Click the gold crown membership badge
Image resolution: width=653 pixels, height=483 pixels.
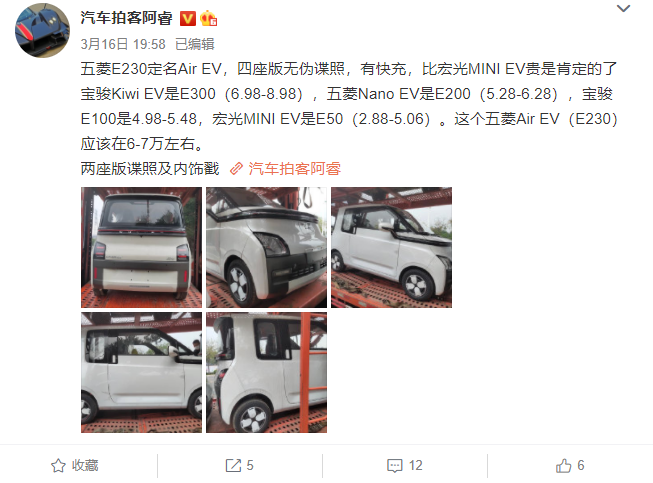coord(208,19)
